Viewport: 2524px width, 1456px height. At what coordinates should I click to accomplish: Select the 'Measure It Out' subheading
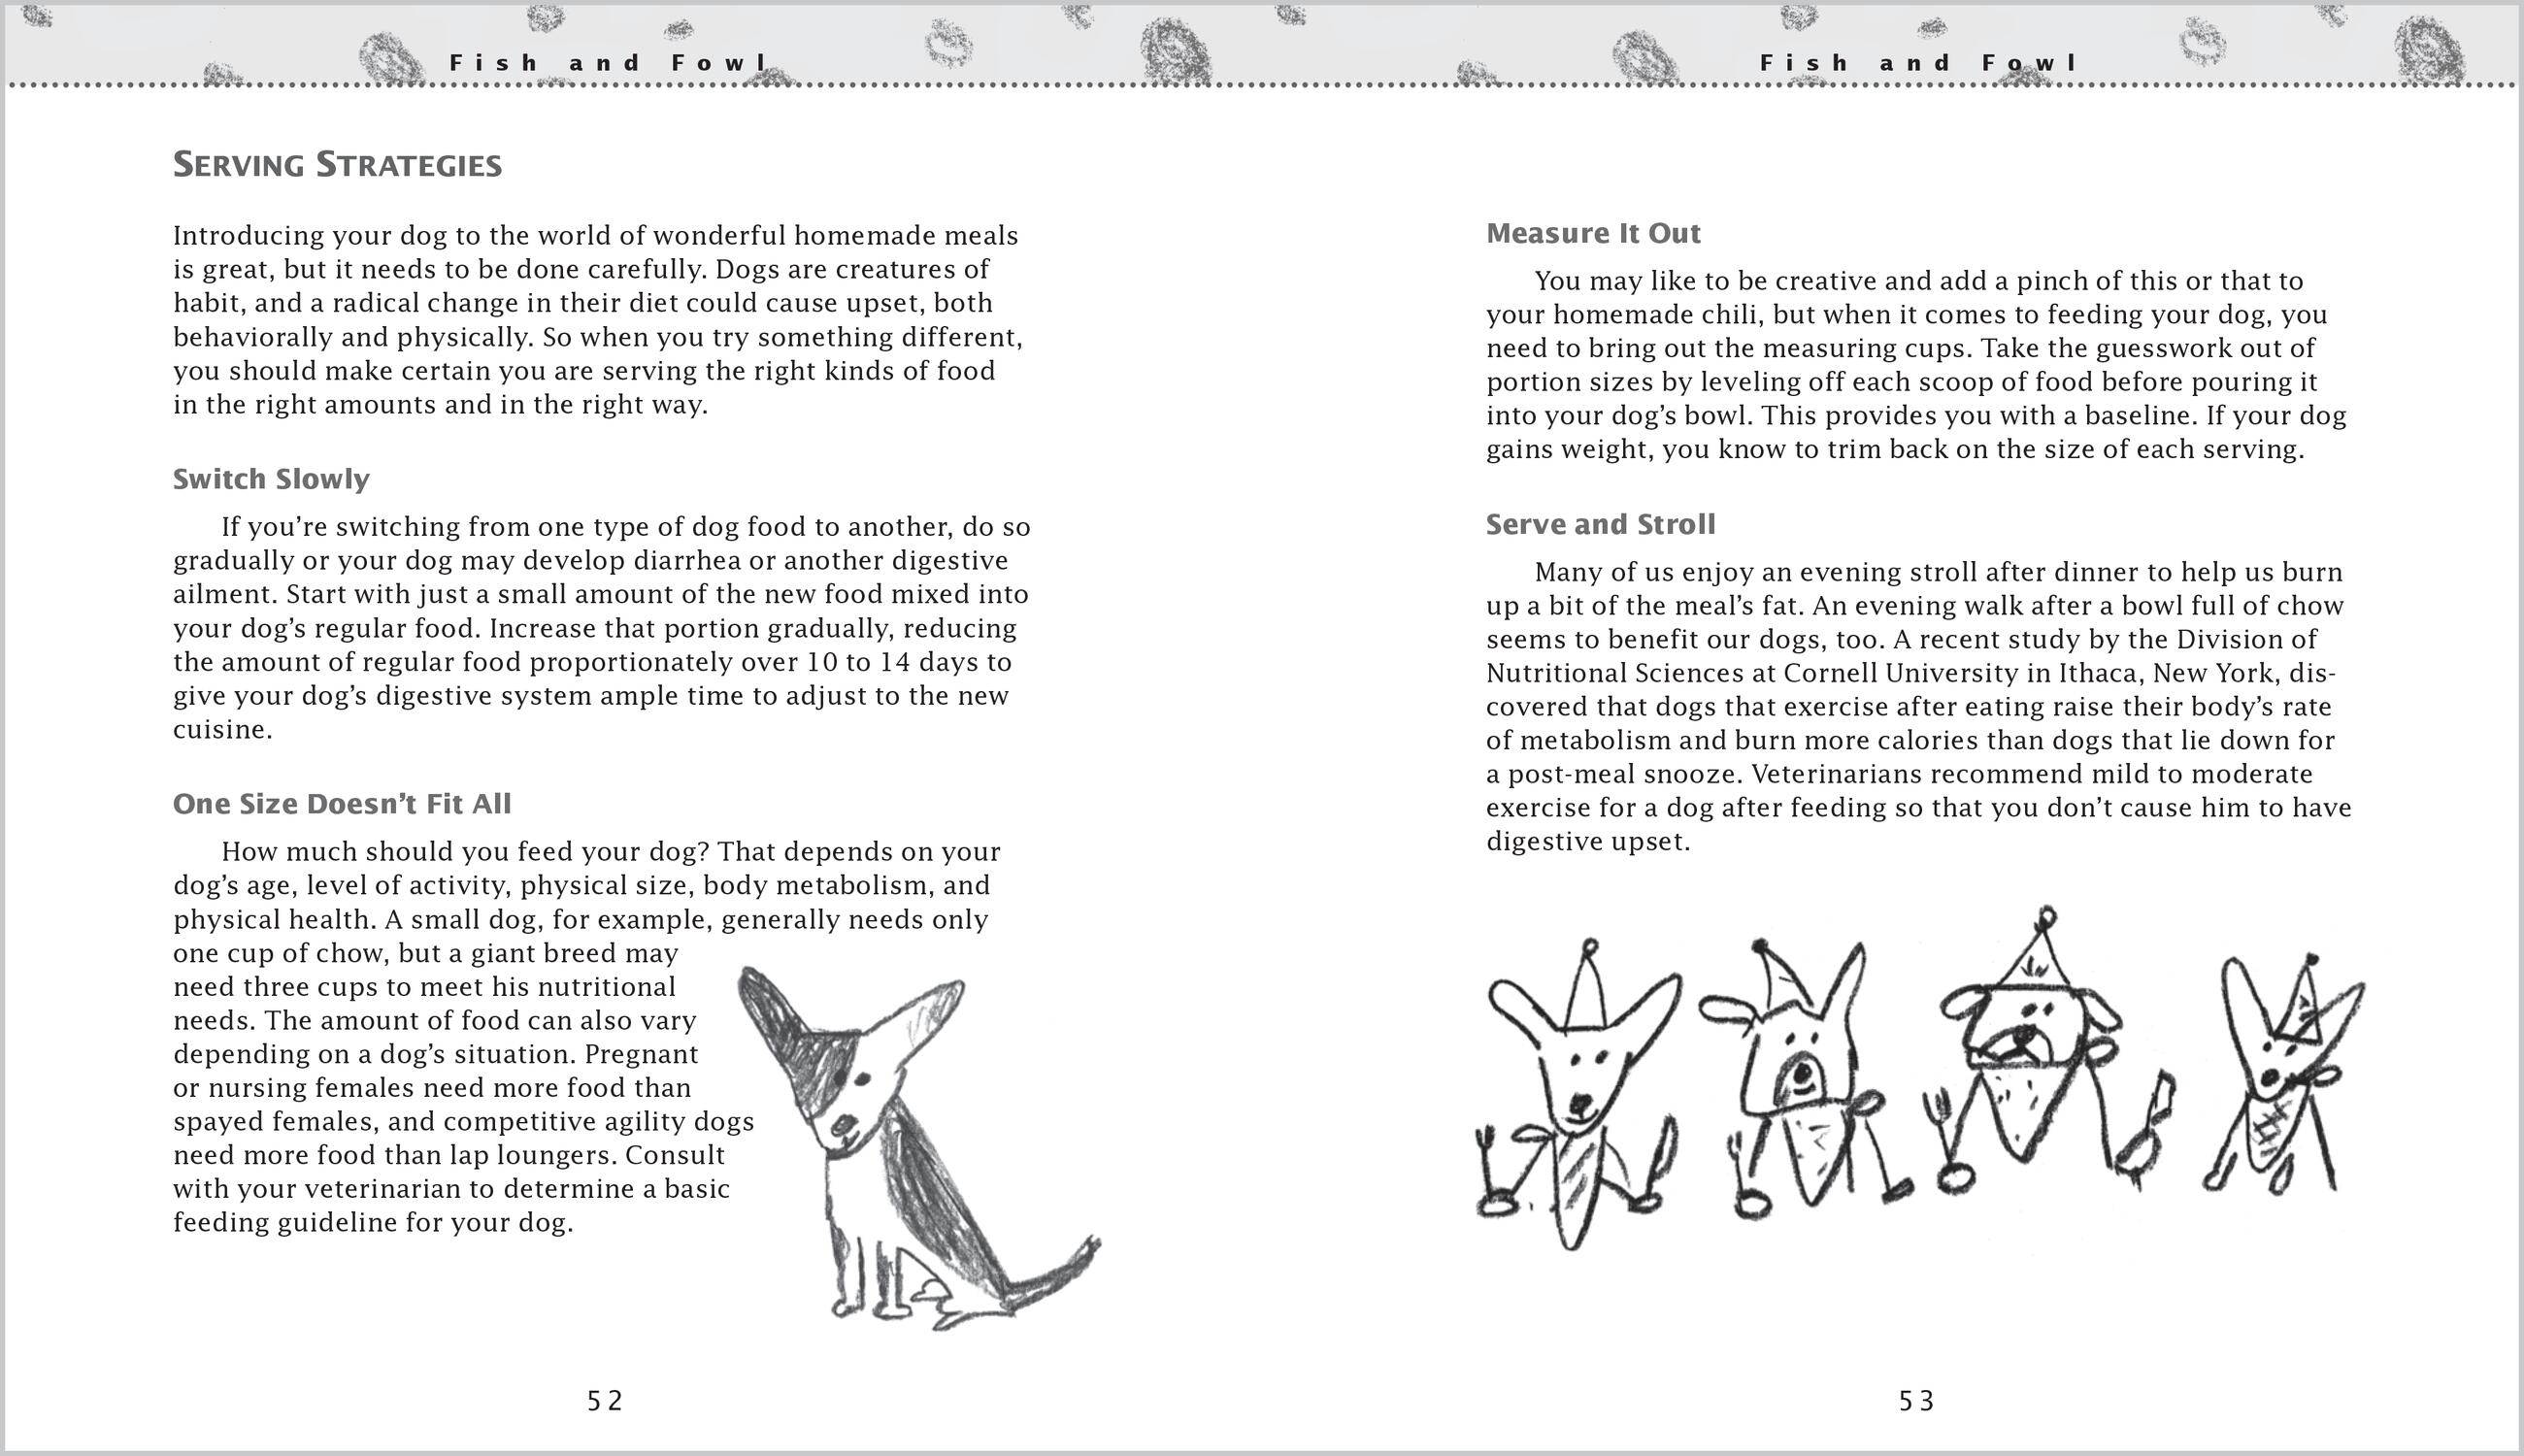1593,233
